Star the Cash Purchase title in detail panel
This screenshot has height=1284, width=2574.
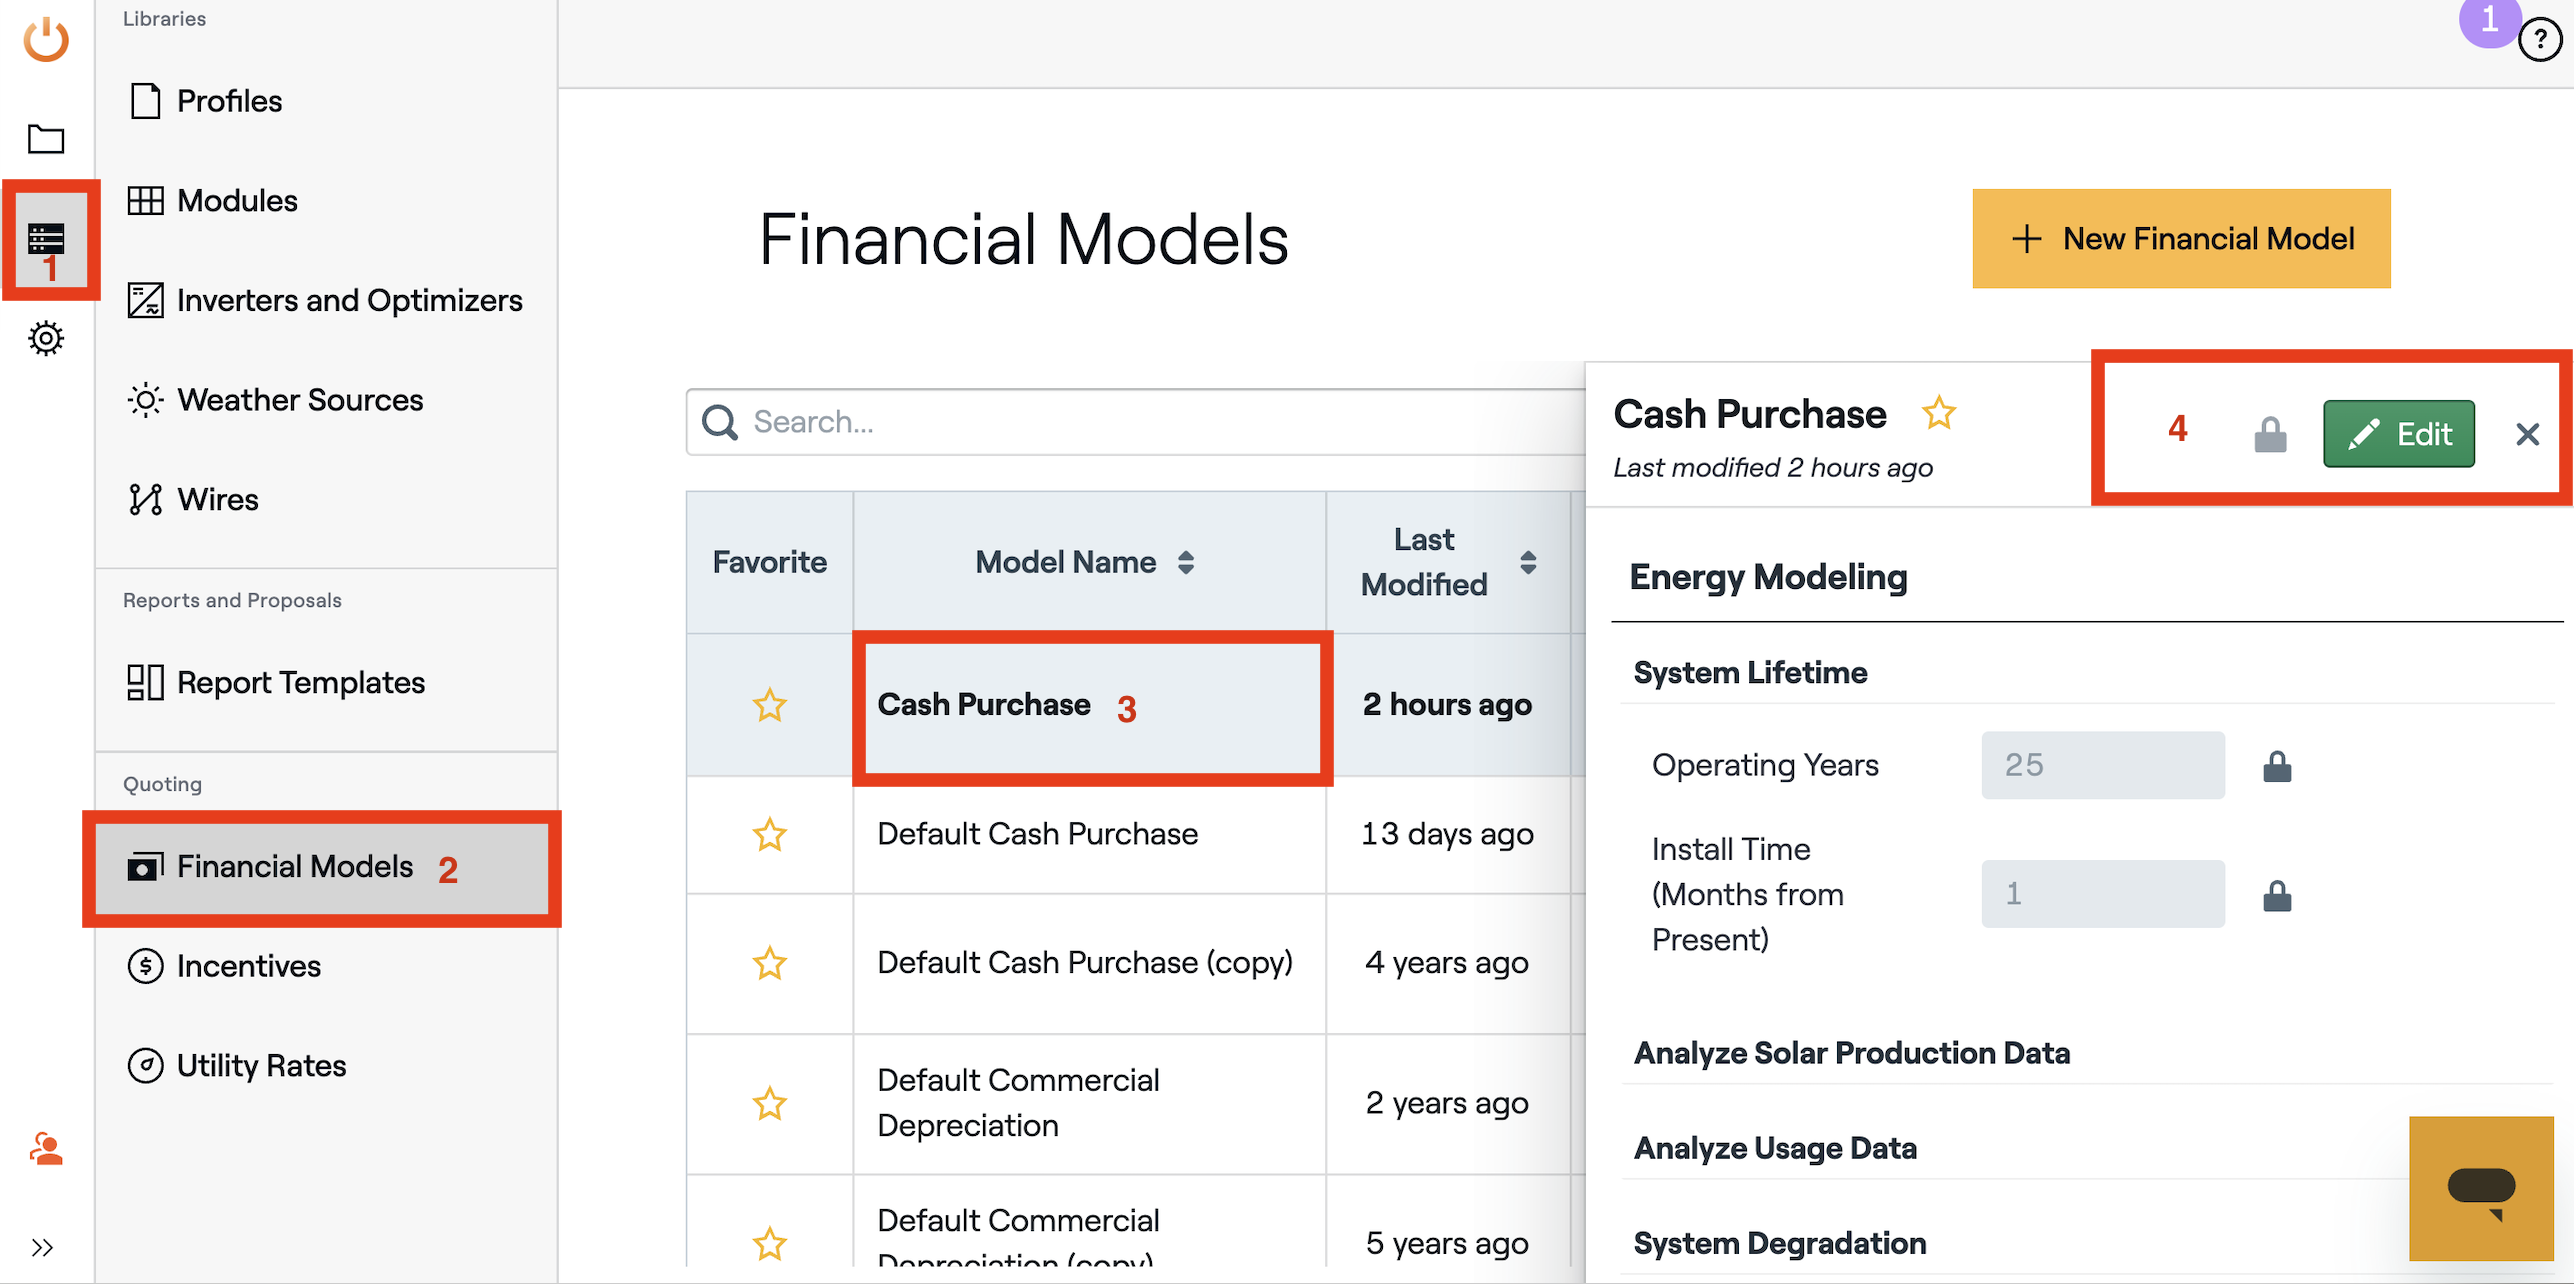[x=1938, y=413]
